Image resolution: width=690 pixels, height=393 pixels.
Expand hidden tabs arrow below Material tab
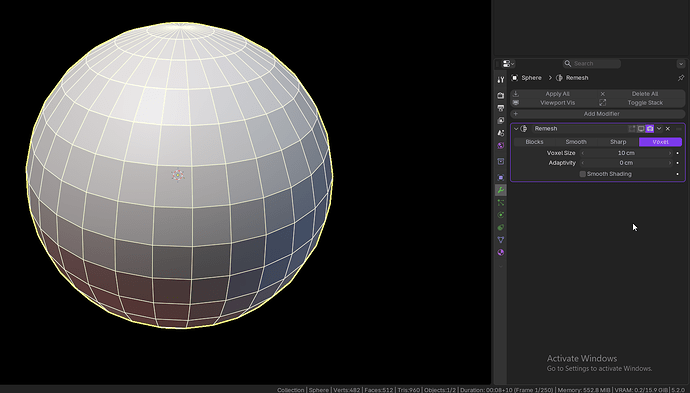pyautogui.click(x=501, y=266)
